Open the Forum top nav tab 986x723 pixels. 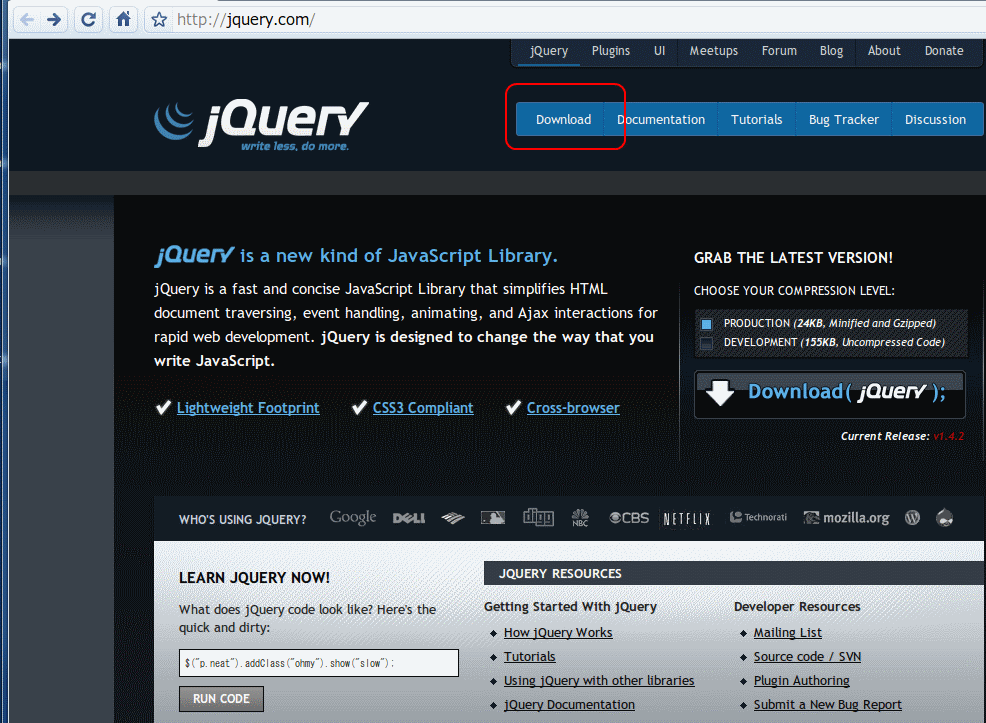(x=779, y=51)
